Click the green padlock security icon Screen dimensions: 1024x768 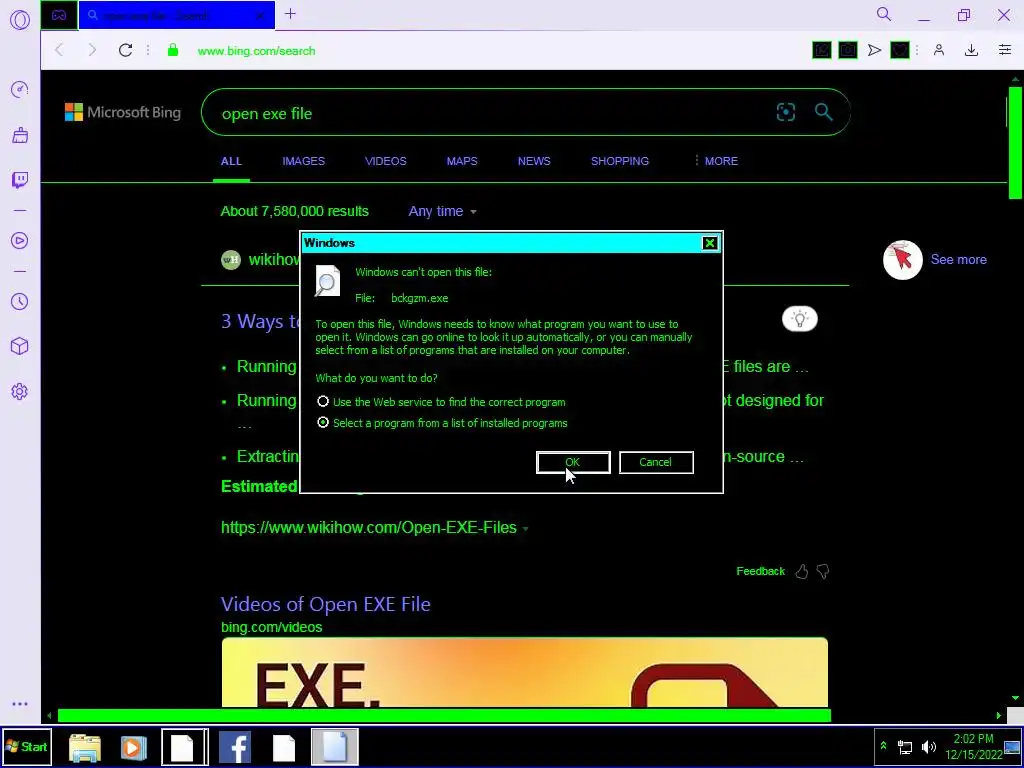[172, 50]
